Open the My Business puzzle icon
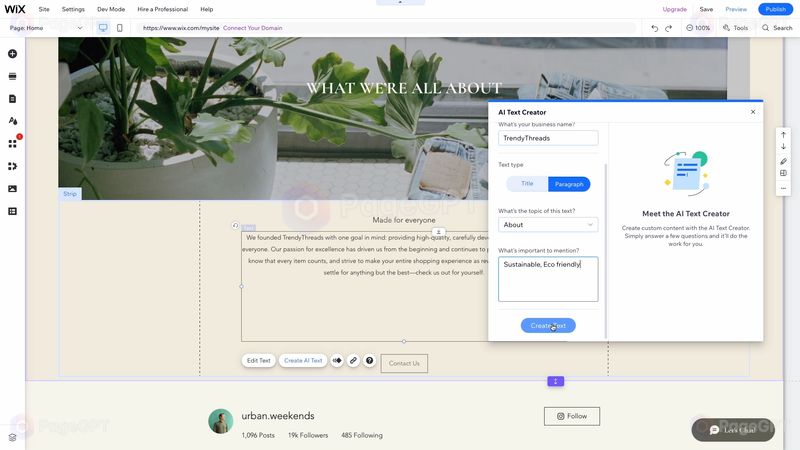Viewport: 800px width, 450px height. pyautogui.click(x=12, y=166)
